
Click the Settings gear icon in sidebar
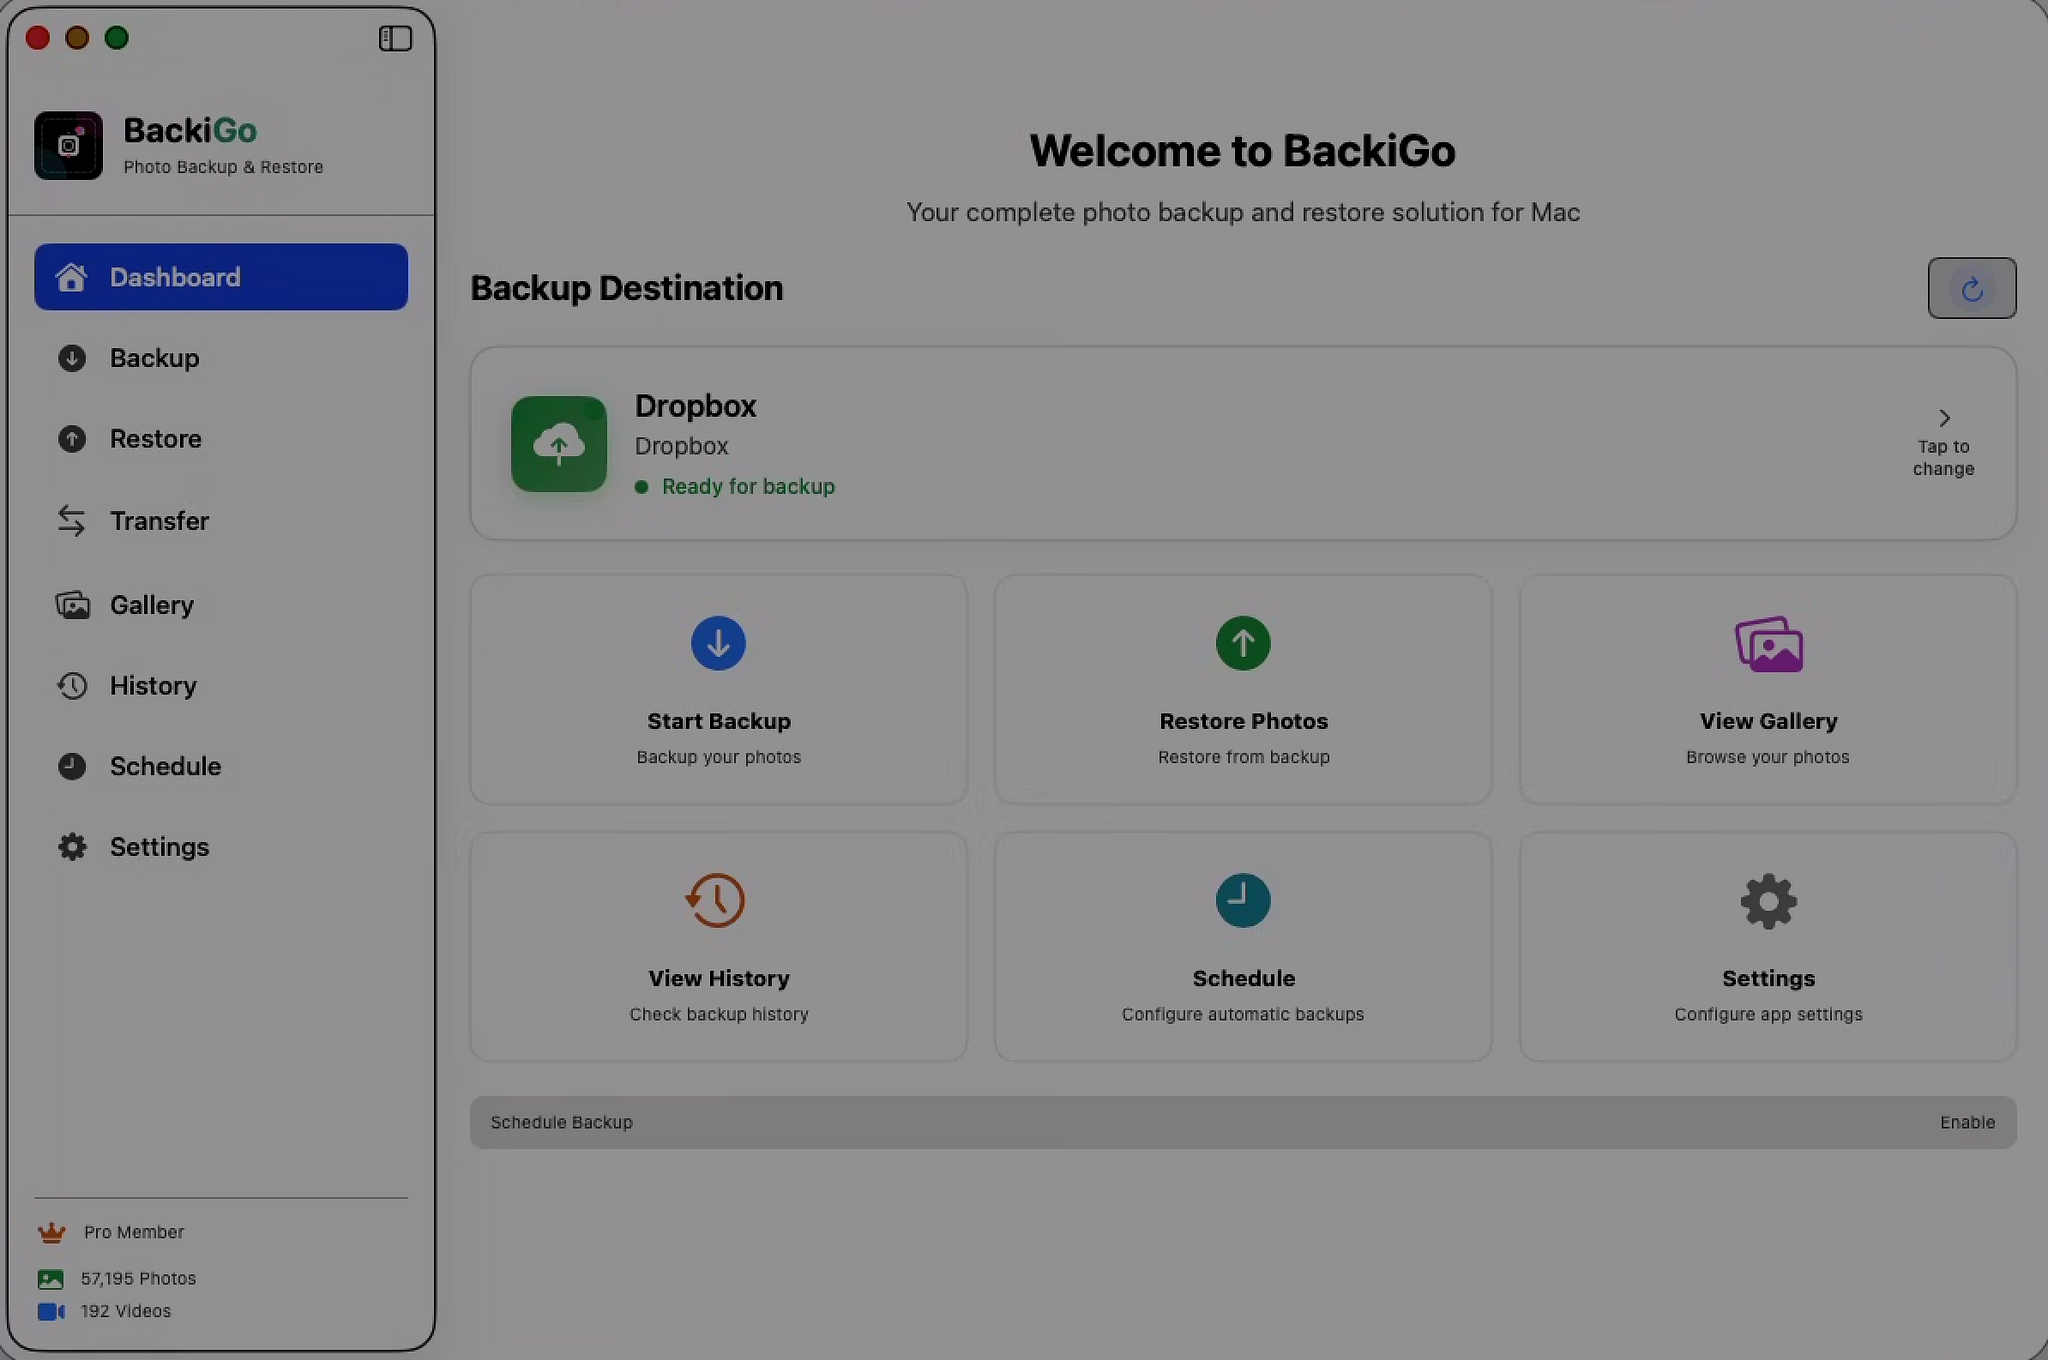[x=71, y=847]
